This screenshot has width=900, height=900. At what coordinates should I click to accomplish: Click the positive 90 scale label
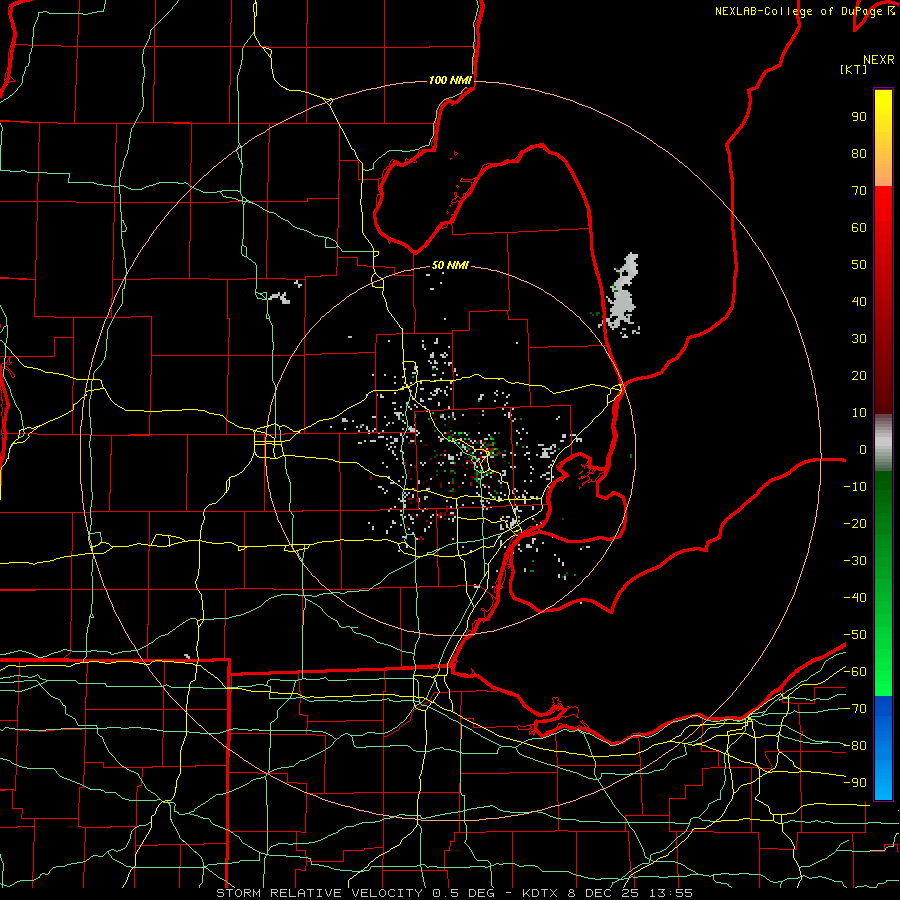[859, 117]
